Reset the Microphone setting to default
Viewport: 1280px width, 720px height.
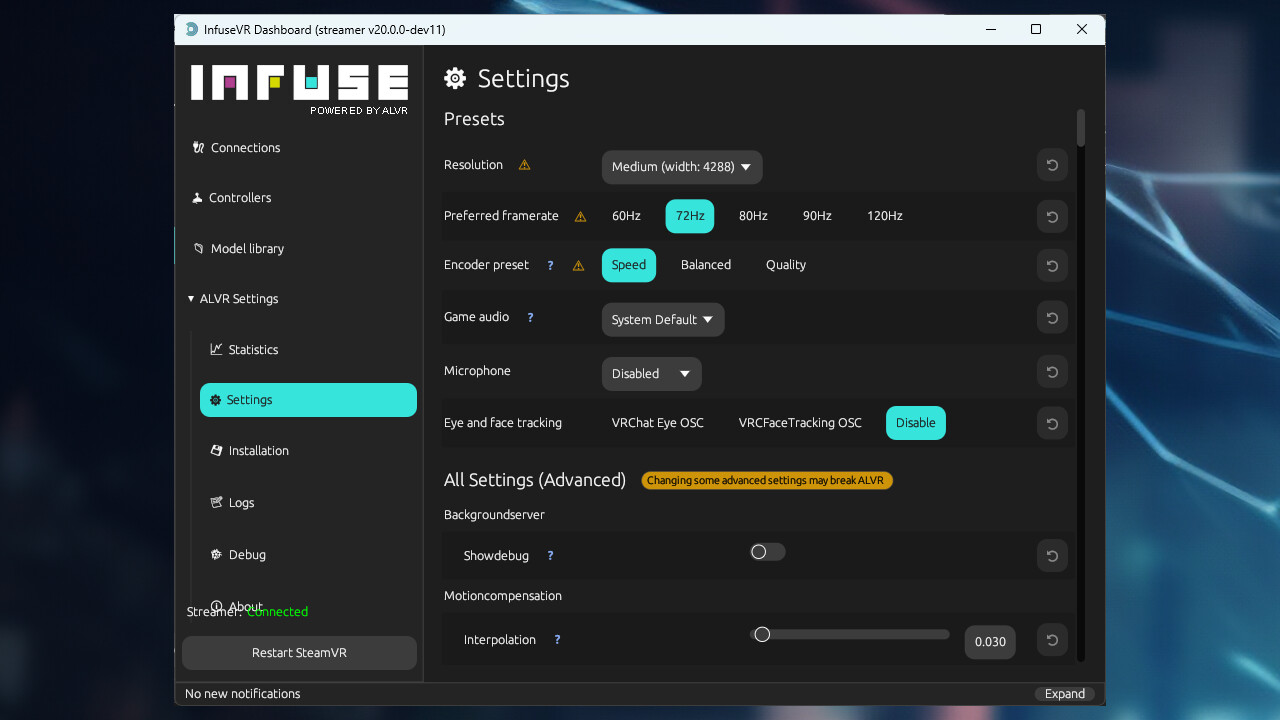[x=1052, y=372]
